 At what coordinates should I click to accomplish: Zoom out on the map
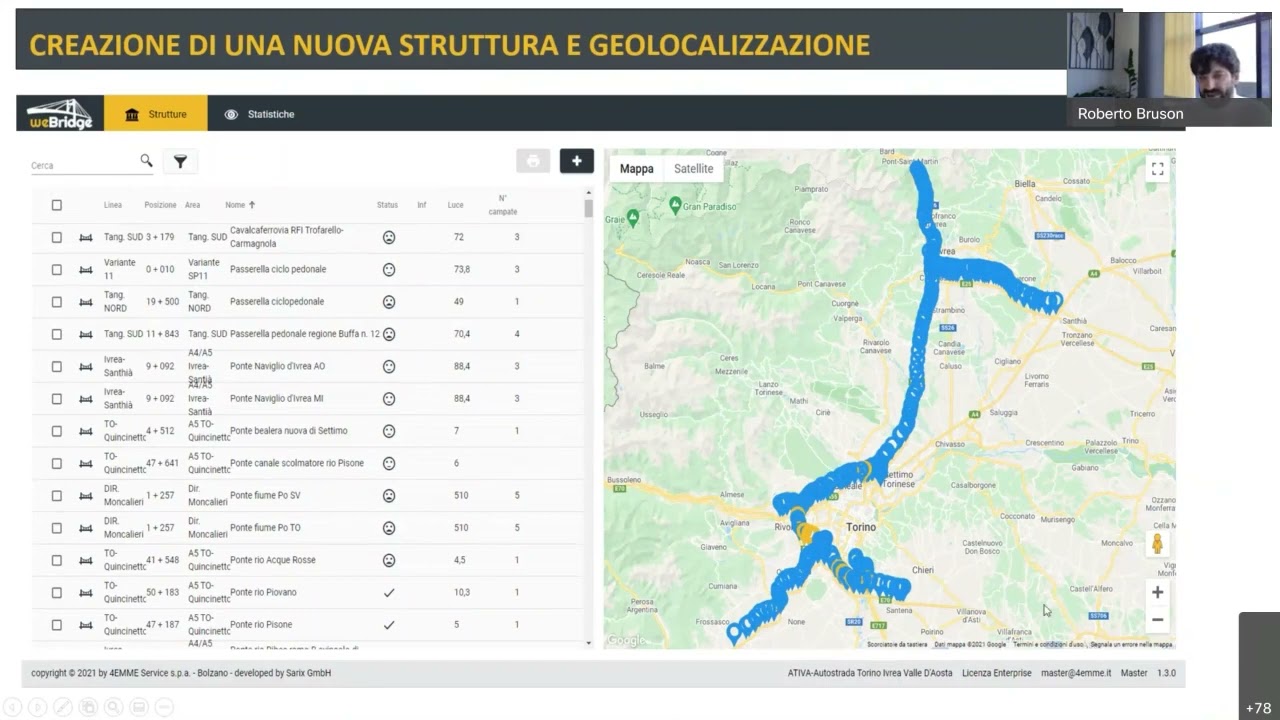tap(1157, 620)
